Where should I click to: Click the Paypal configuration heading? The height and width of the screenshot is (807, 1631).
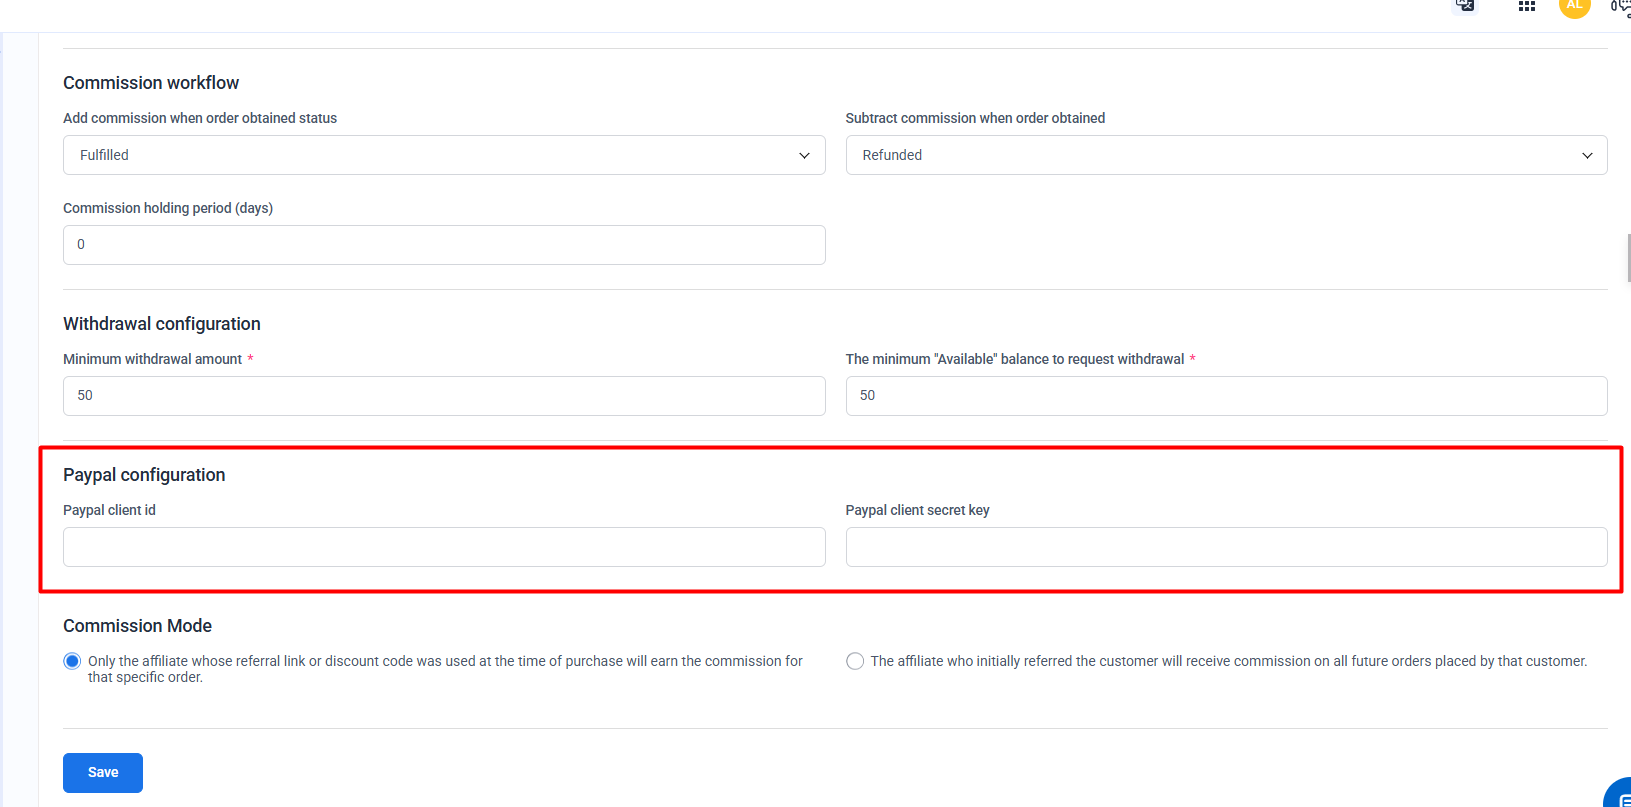(x=144, y=475)
